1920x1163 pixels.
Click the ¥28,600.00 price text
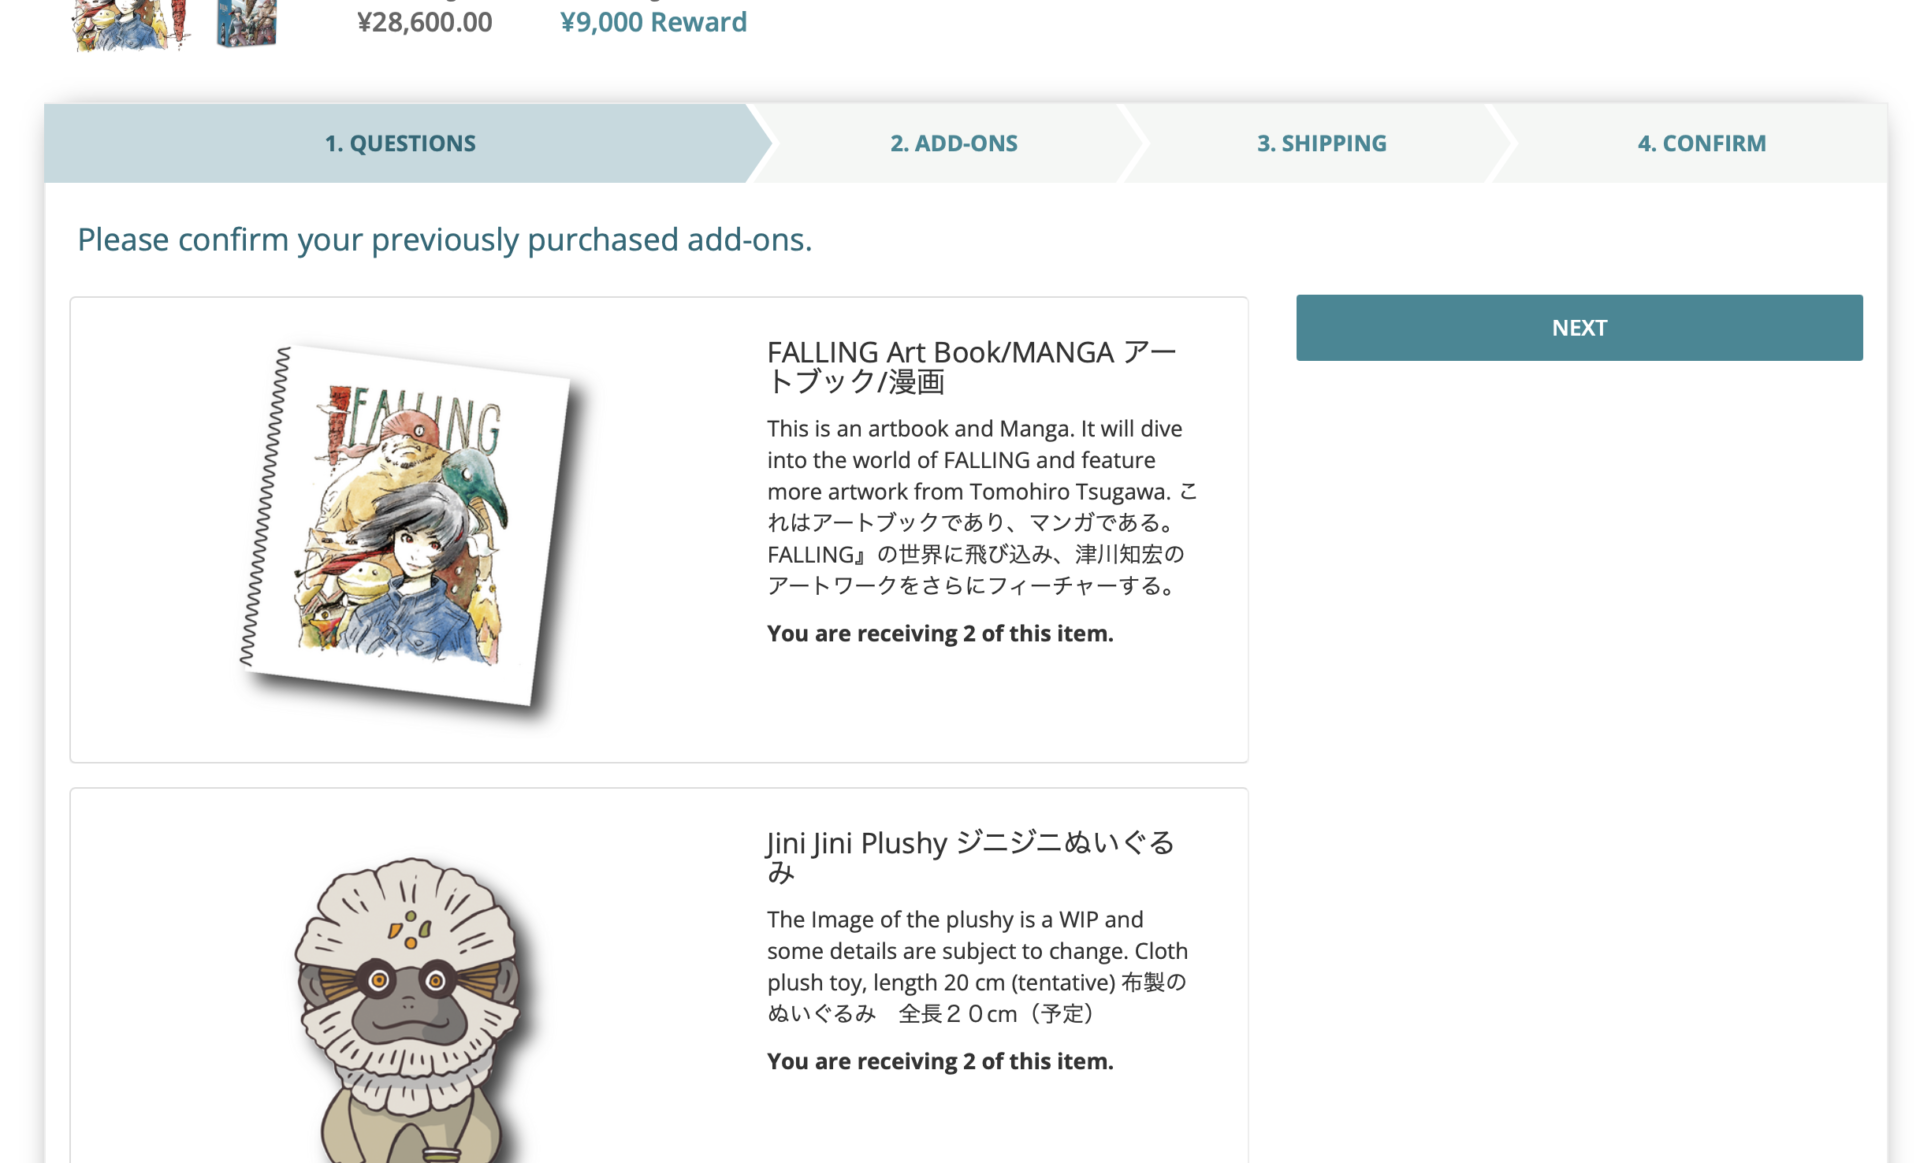425,22
